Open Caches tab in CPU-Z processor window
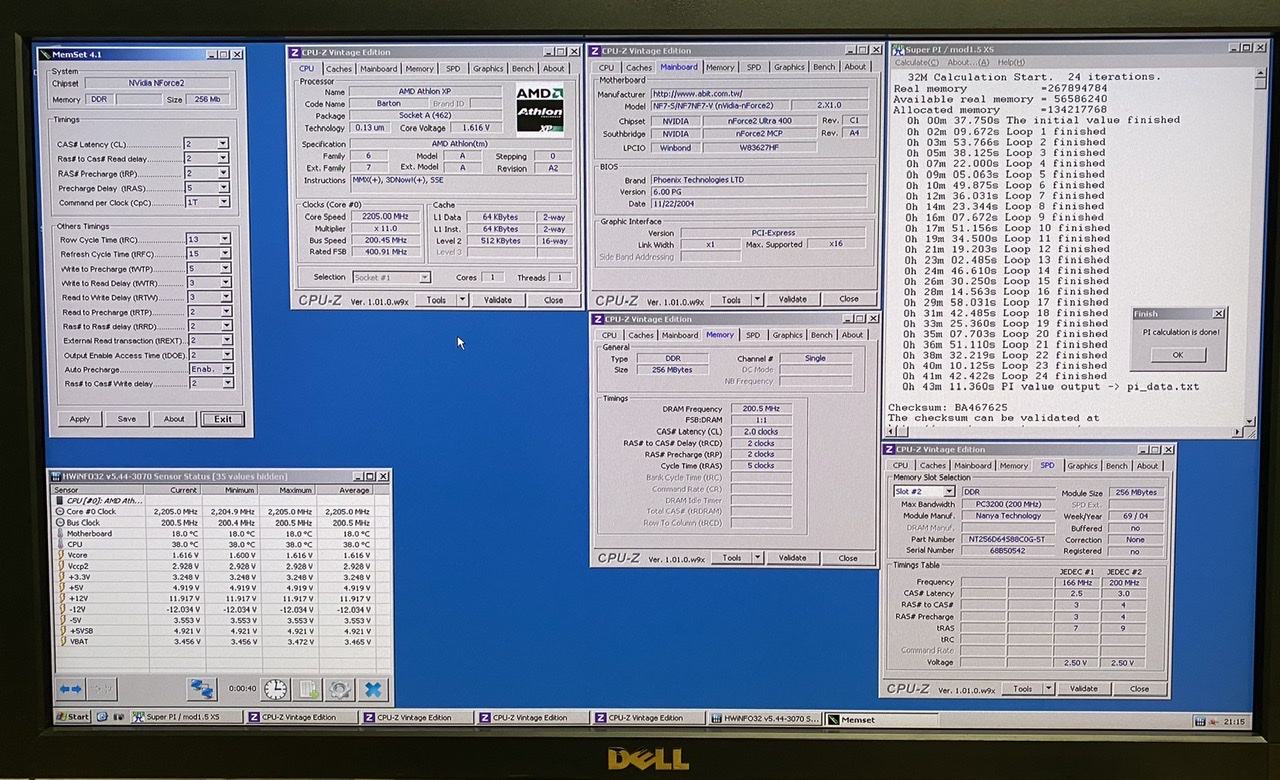Screen dimensions: 1280x780 click(339, 69)
